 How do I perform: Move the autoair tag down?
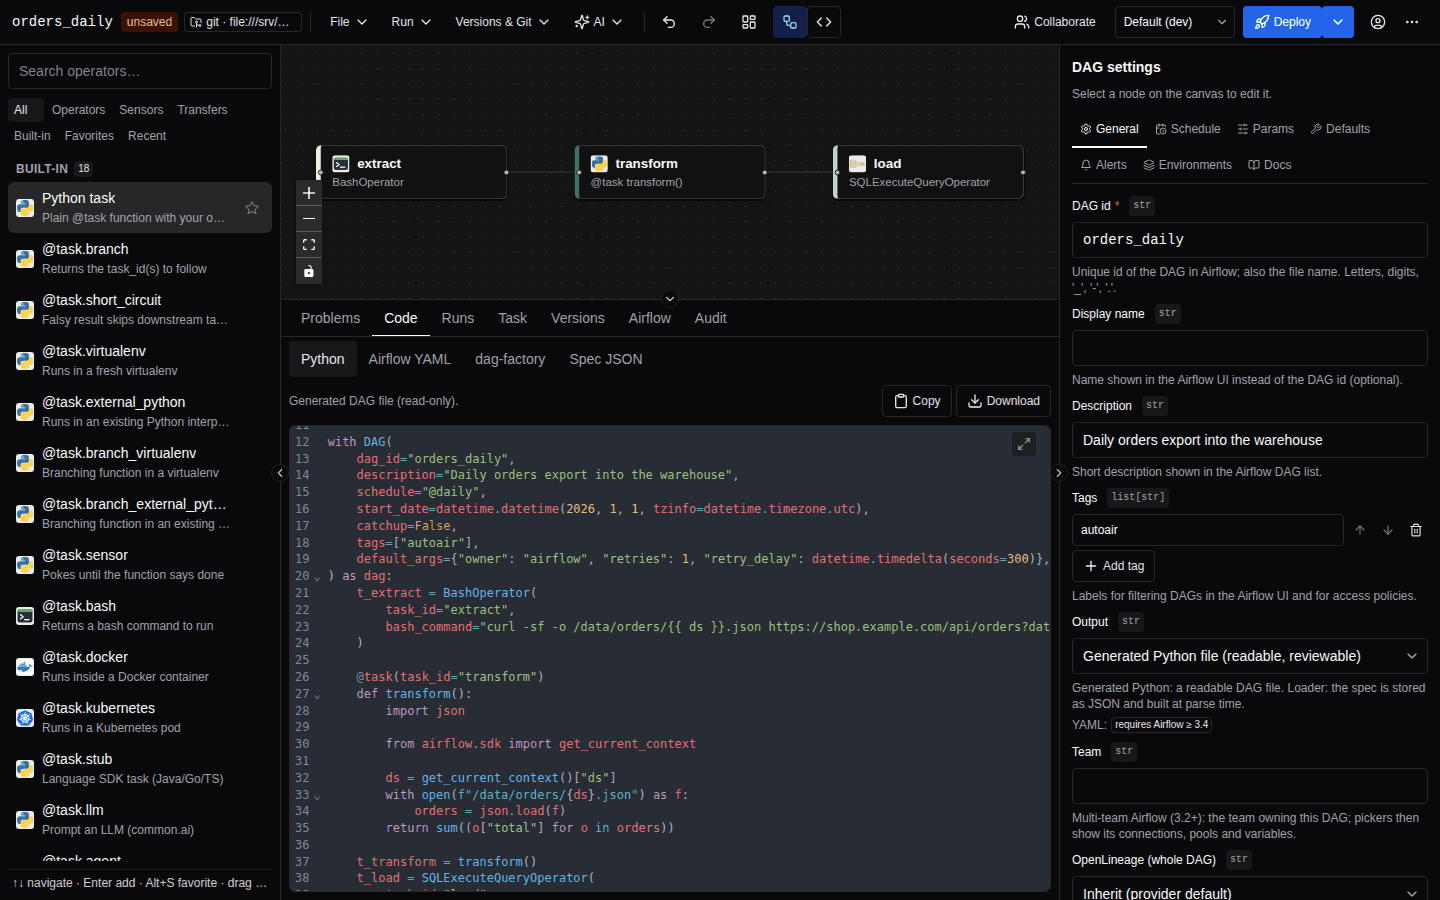coord(1388,530)
